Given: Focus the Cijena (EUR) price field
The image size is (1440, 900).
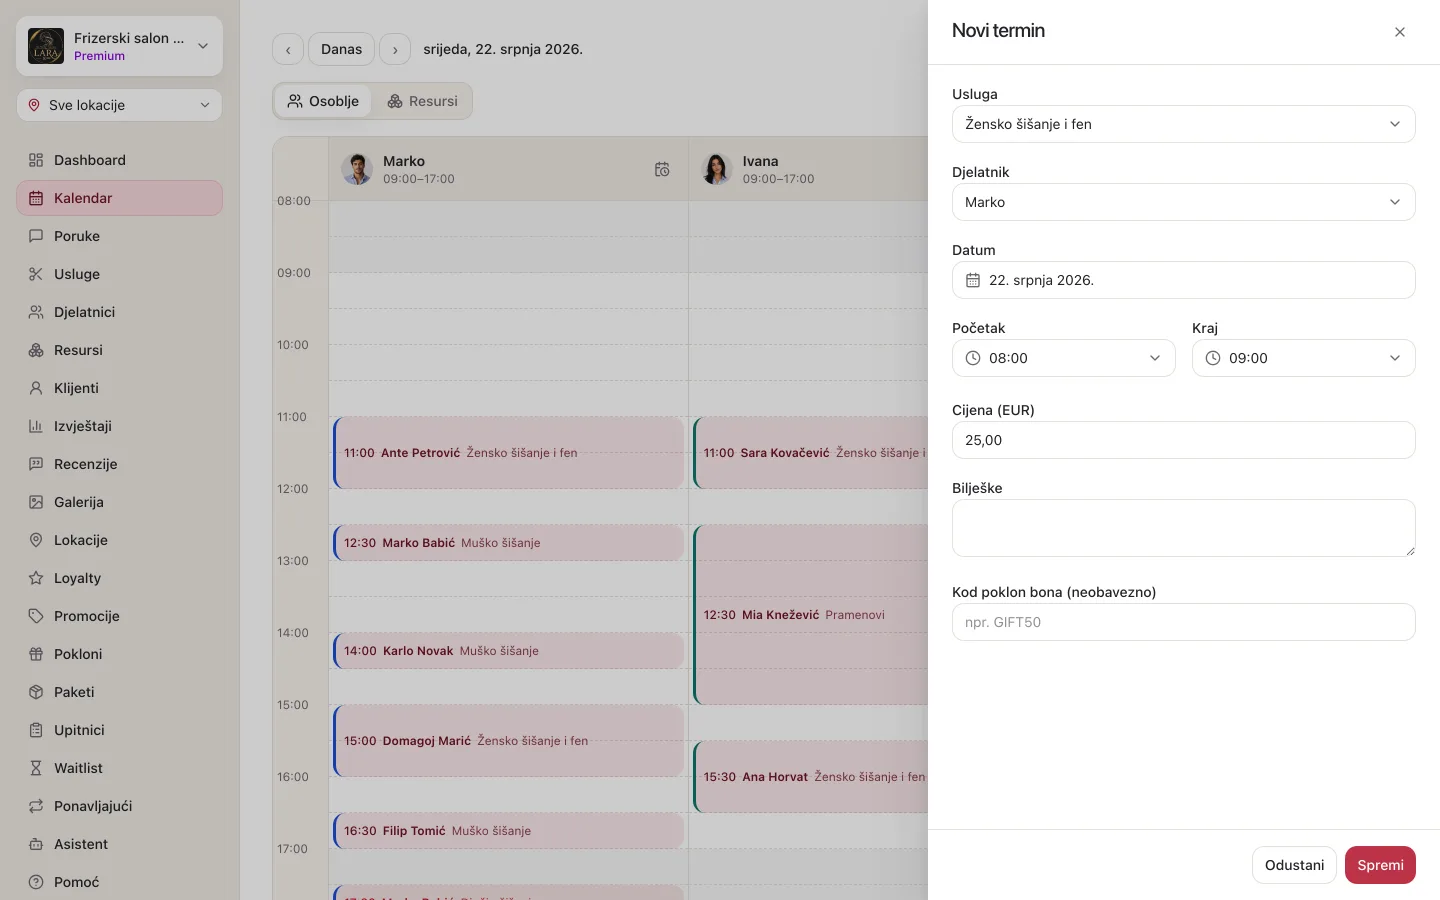Looking at the screenshot, I should coord(1184,440).
